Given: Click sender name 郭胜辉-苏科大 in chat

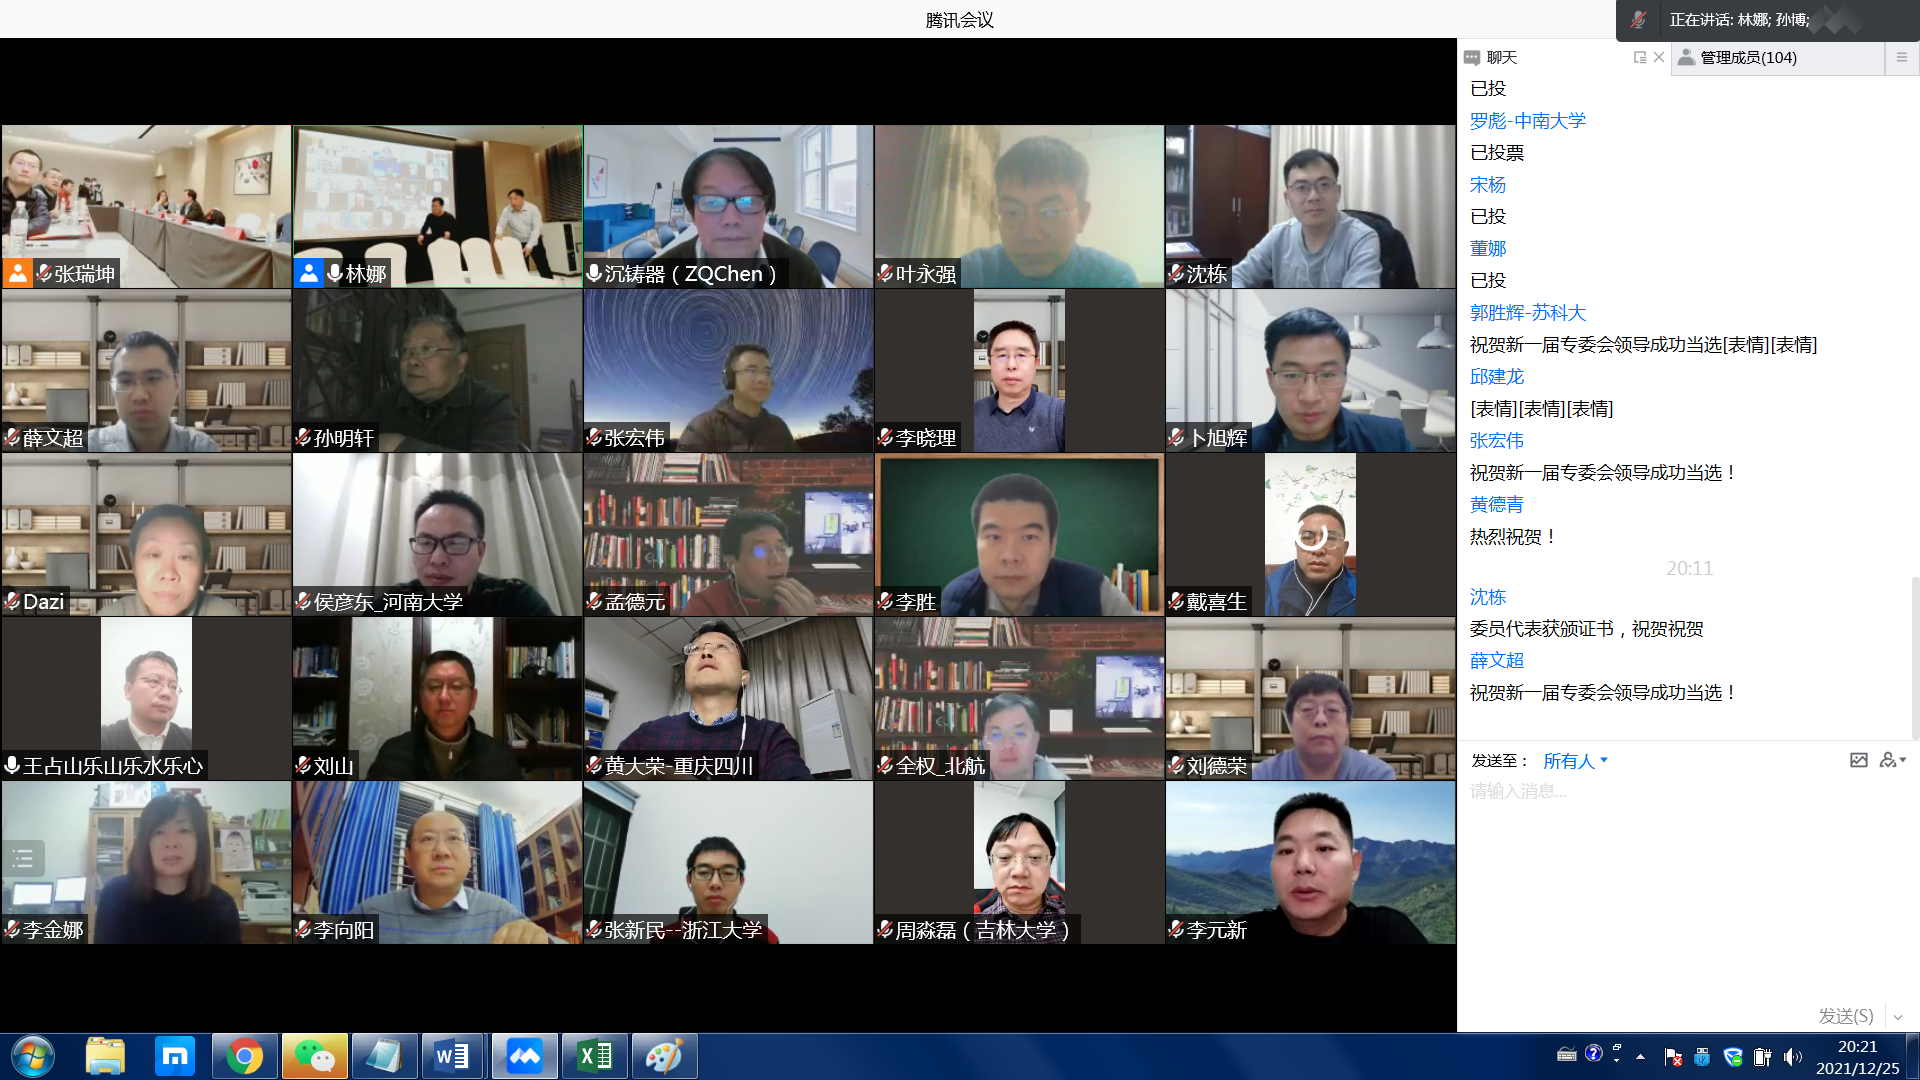Looking at the screenshot, I should tap(1527, 313).
